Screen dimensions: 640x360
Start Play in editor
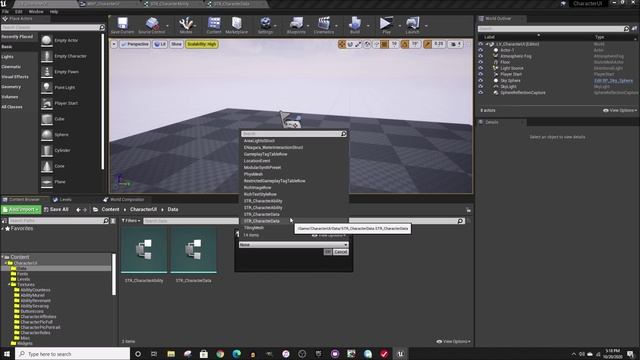[x=386, y=25]
